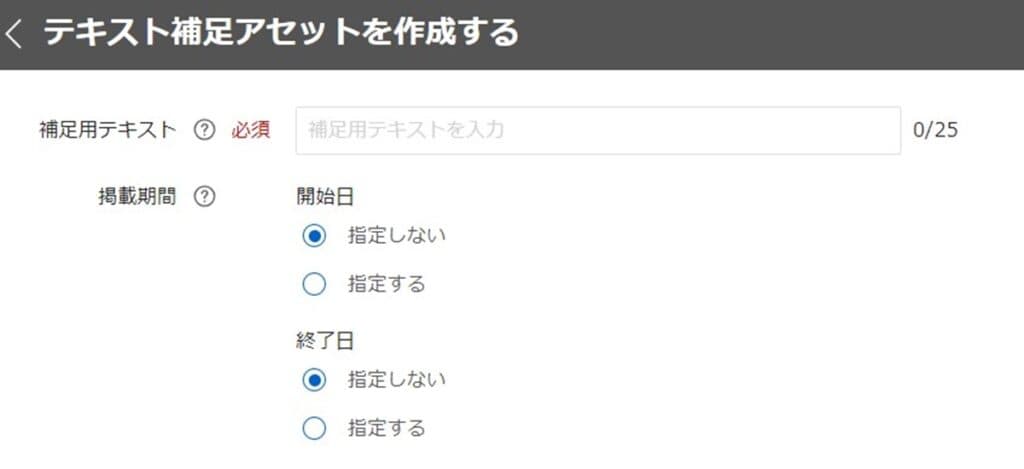The height and width of the screenshot is (469, 1024).
Task: Click the 指定する text under 開始日
Action: click(x=387, y=283)
